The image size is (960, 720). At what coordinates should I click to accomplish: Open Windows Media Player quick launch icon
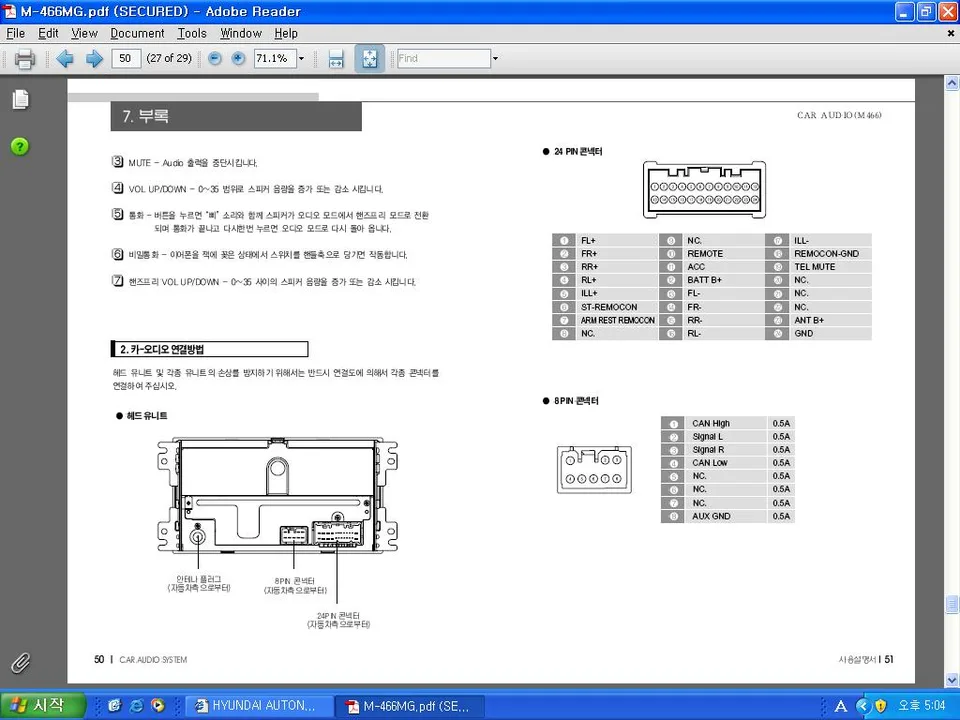pos(158,706)
